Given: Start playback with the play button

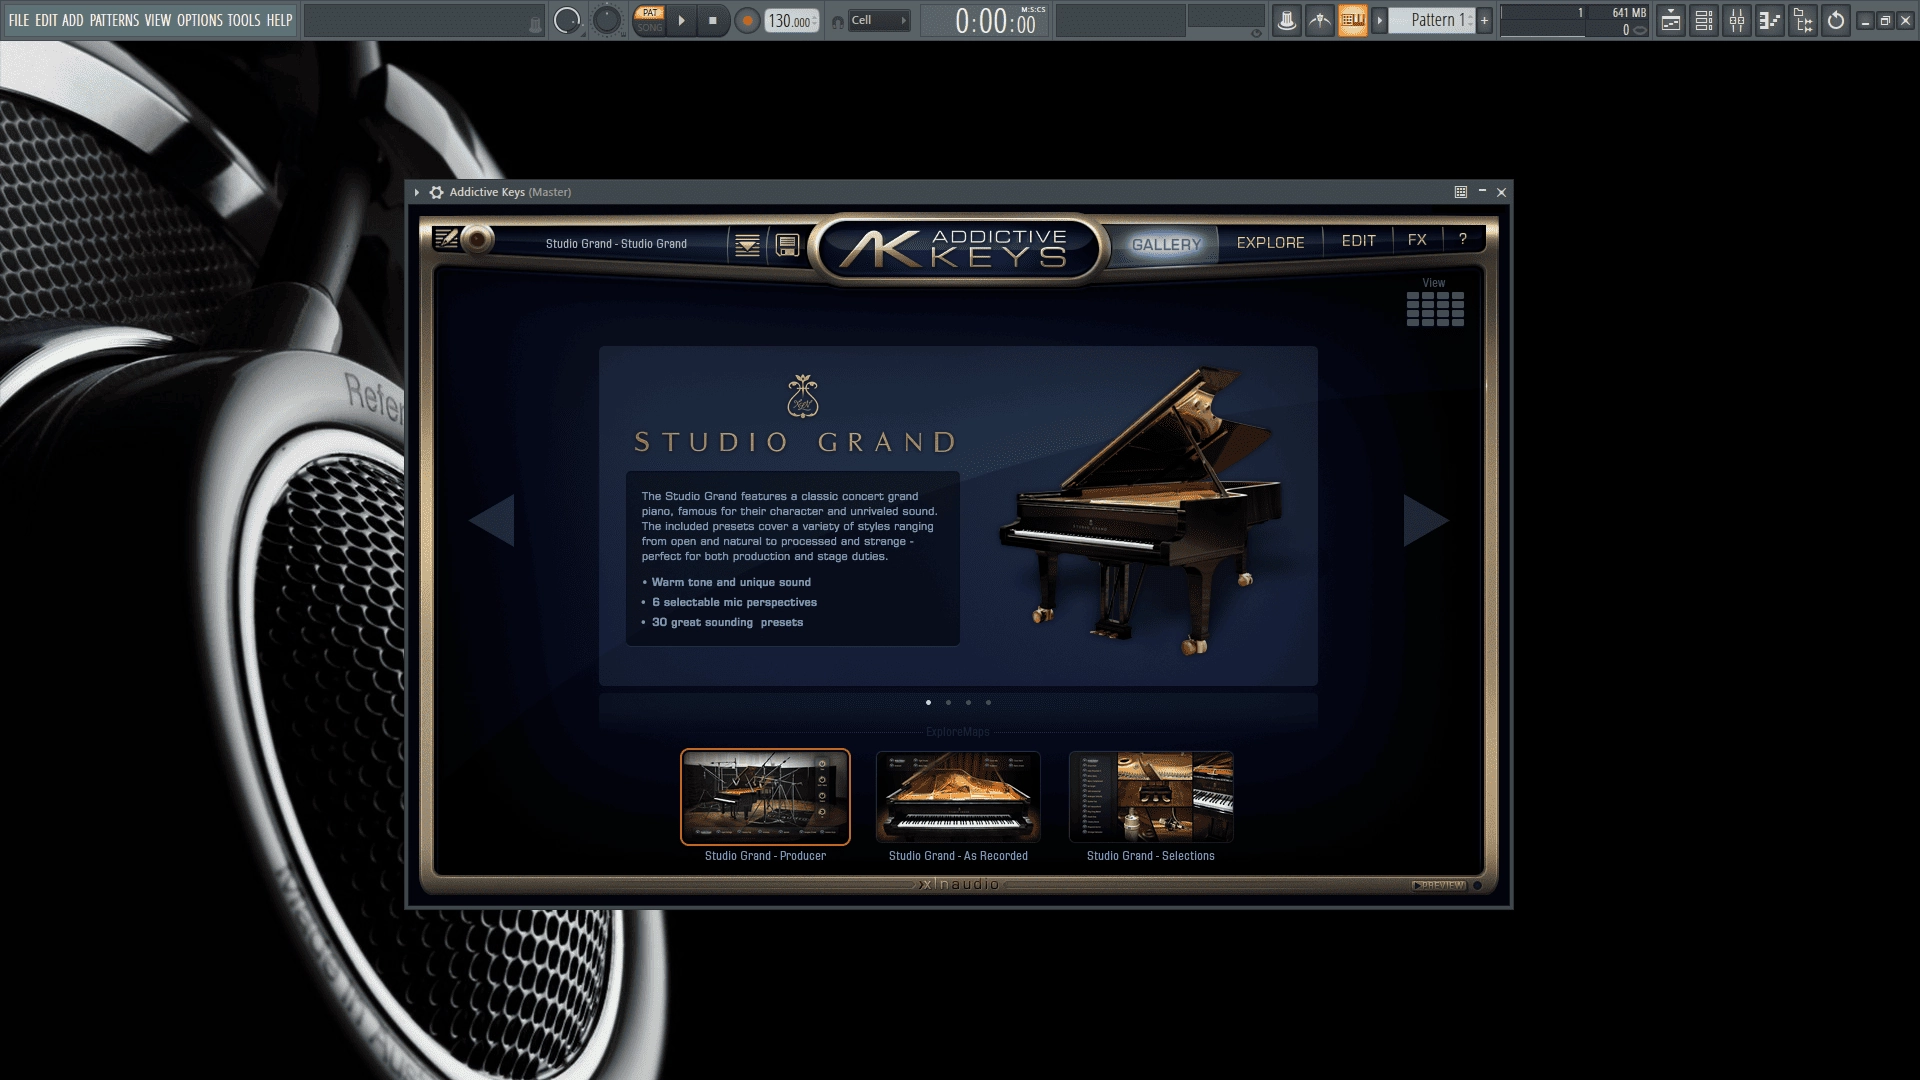Looking at the screenshot, I should point(682,20).
